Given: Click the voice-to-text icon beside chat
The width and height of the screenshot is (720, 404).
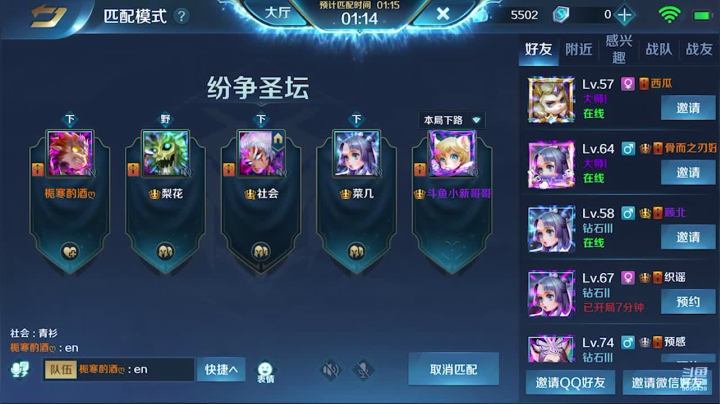Looking at the screenshot, I should (20, 370).
